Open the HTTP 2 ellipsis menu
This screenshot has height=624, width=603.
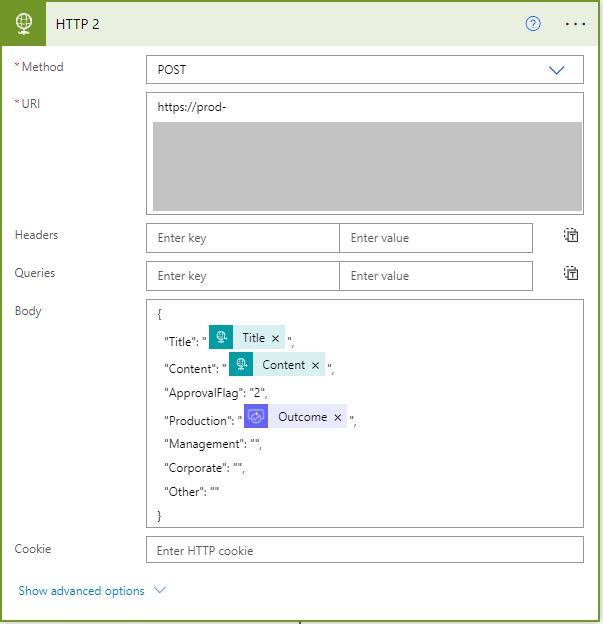575,24
